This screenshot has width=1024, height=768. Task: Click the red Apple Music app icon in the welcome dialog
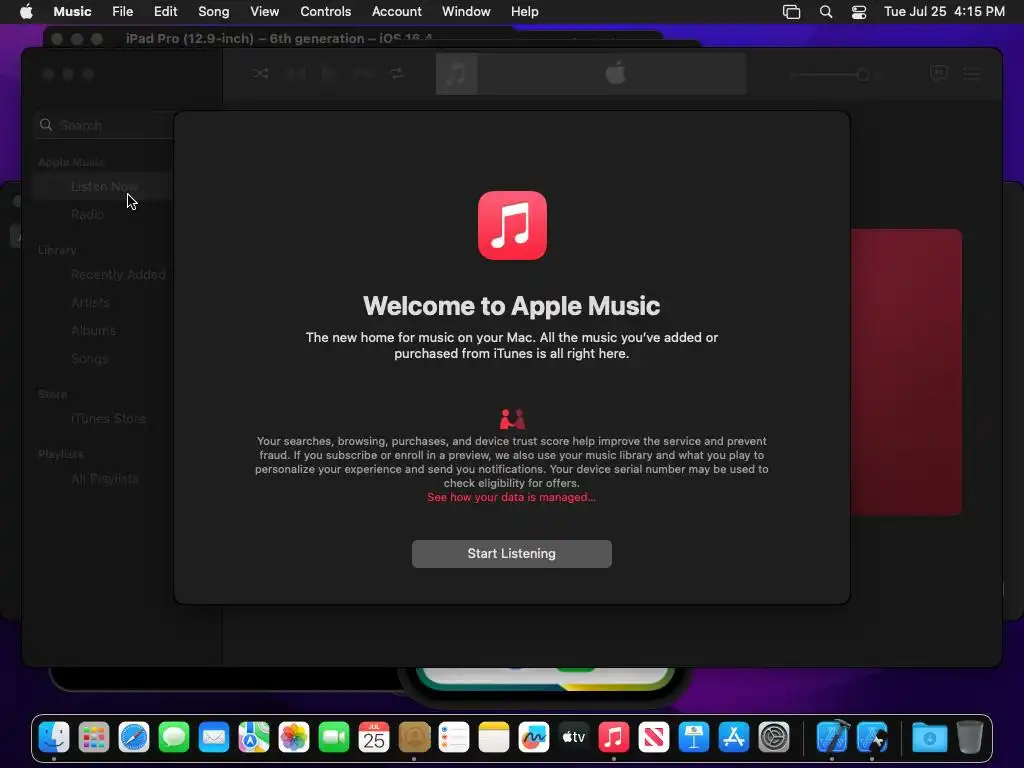(512, 225)
